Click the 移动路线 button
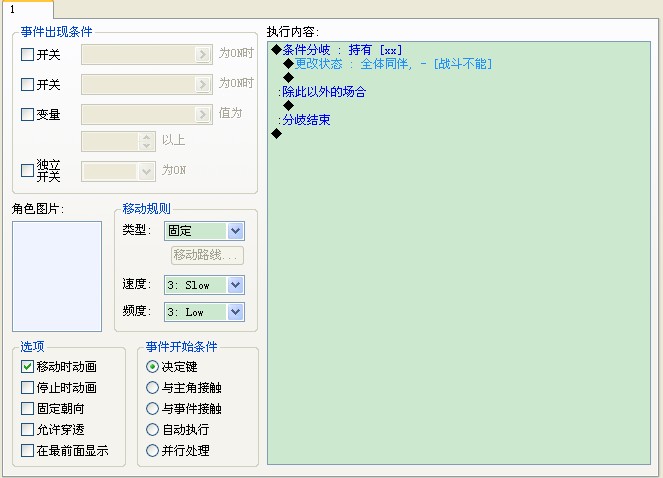The width and height of the screenshot is (663, 478). (207, 255)
